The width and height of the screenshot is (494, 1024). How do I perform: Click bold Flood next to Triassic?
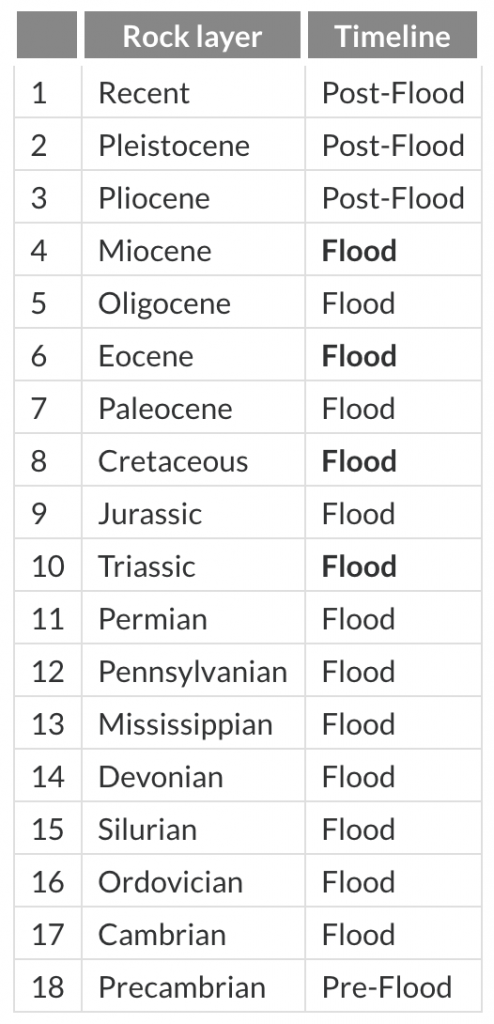(359, 566)
